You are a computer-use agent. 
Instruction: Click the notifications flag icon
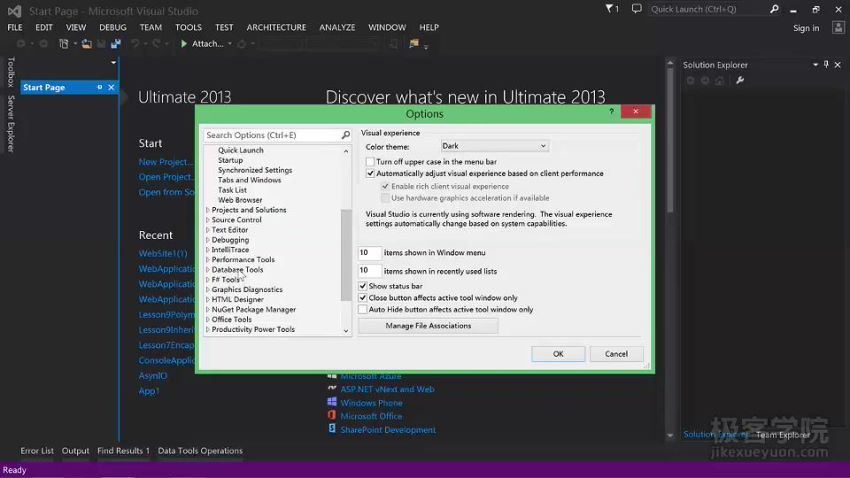coord(609,9)
